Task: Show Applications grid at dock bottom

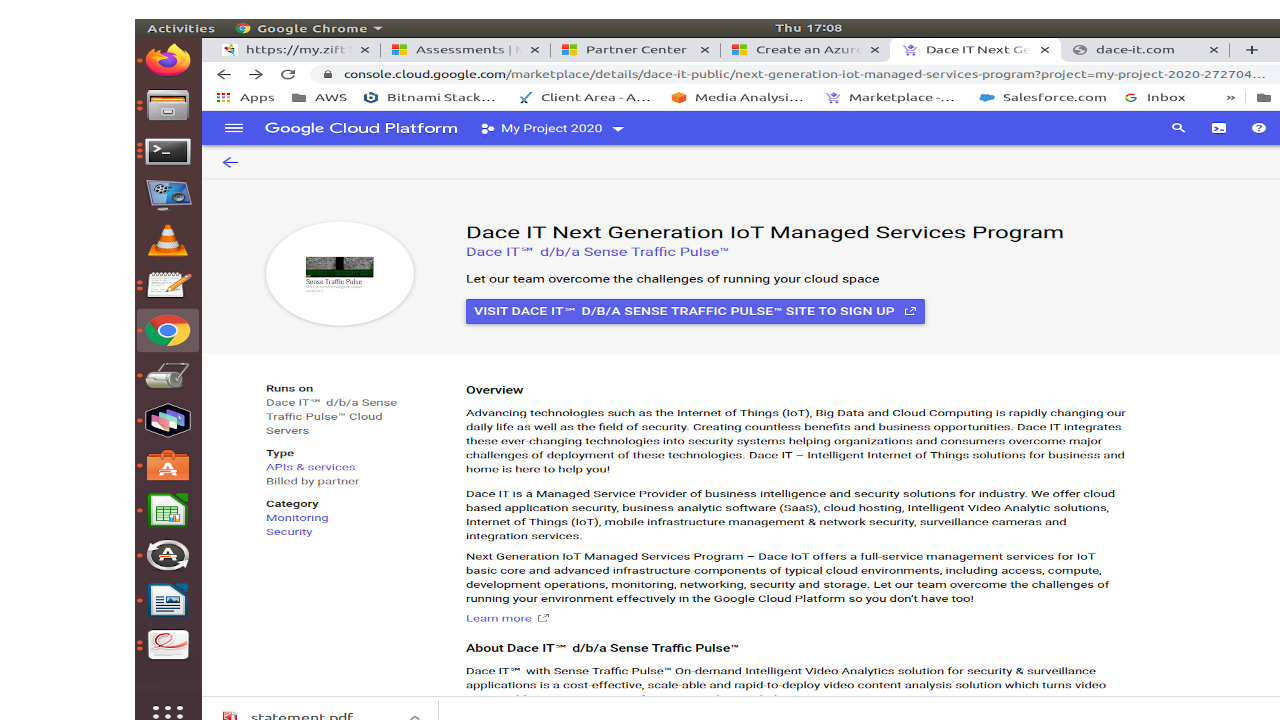Action: point(168,712)
